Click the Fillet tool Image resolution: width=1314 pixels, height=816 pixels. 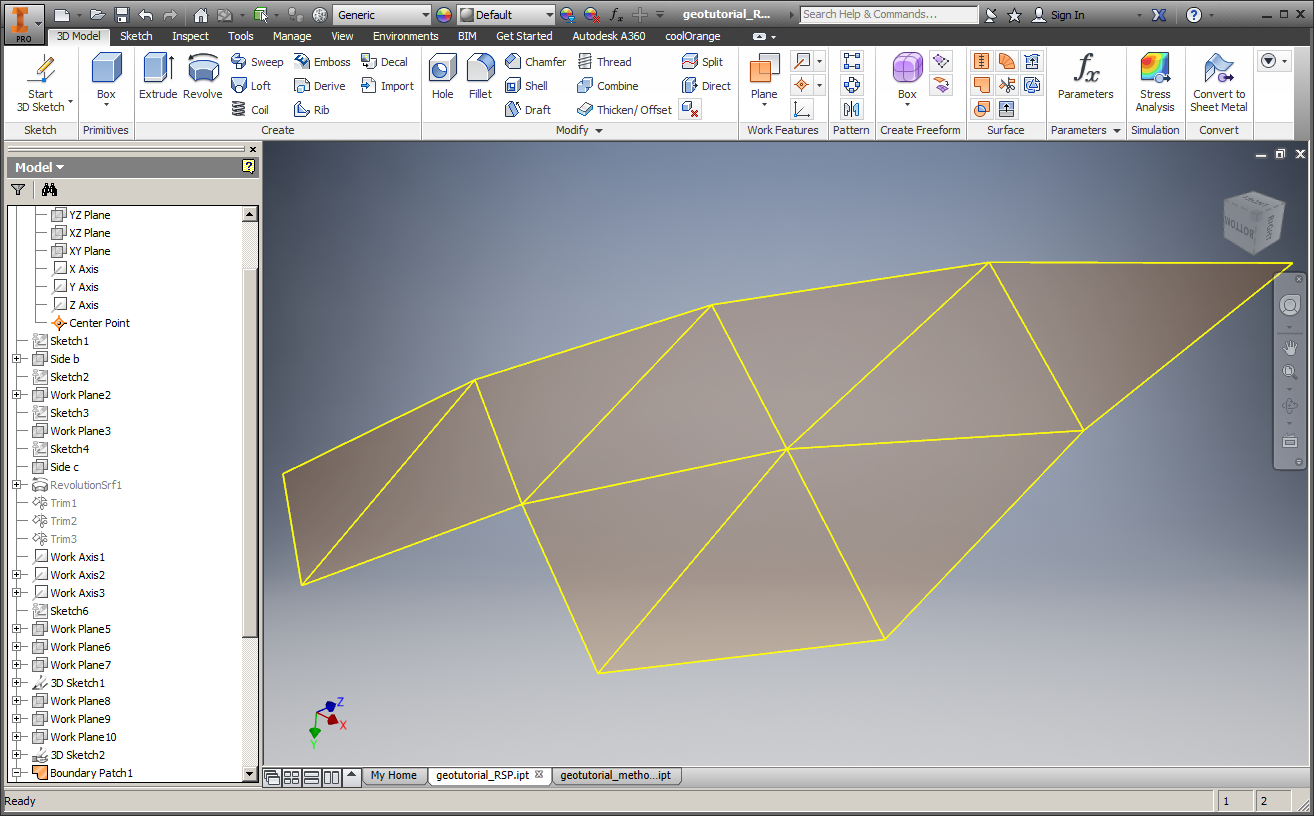480,77
